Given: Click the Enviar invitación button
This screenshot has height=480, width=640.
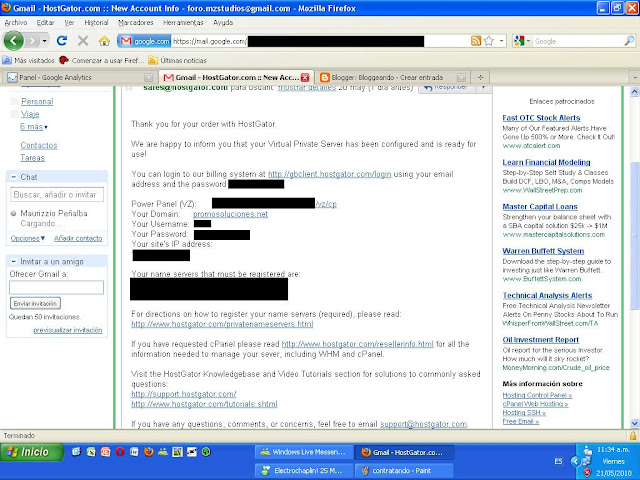Looking at the screenshot, I should [35, 303].
